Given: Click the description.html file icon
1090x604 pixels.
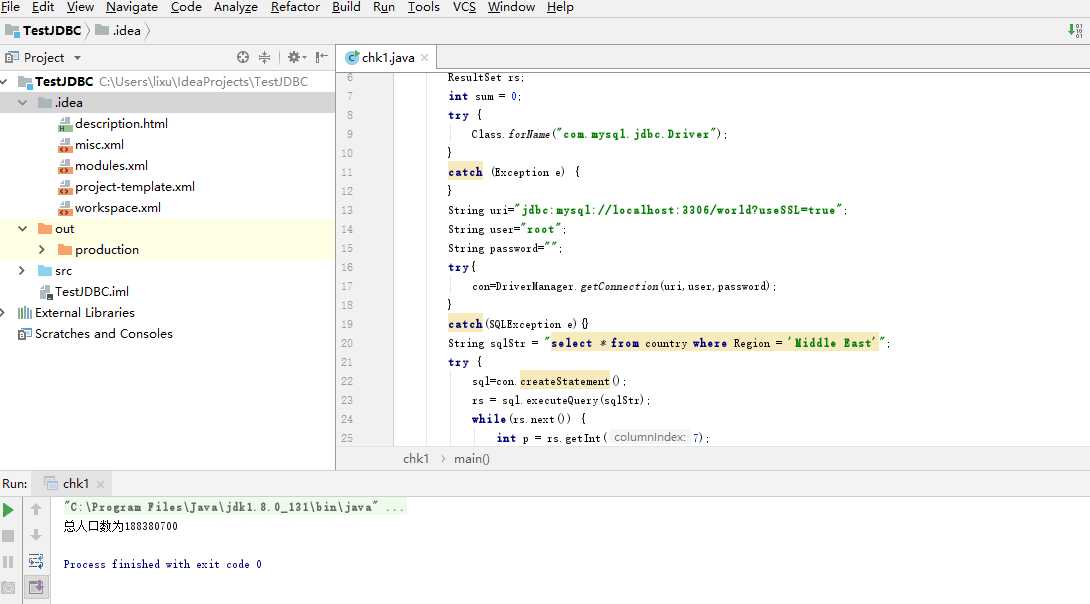Looking at the screenshot, I should (65, 124).
